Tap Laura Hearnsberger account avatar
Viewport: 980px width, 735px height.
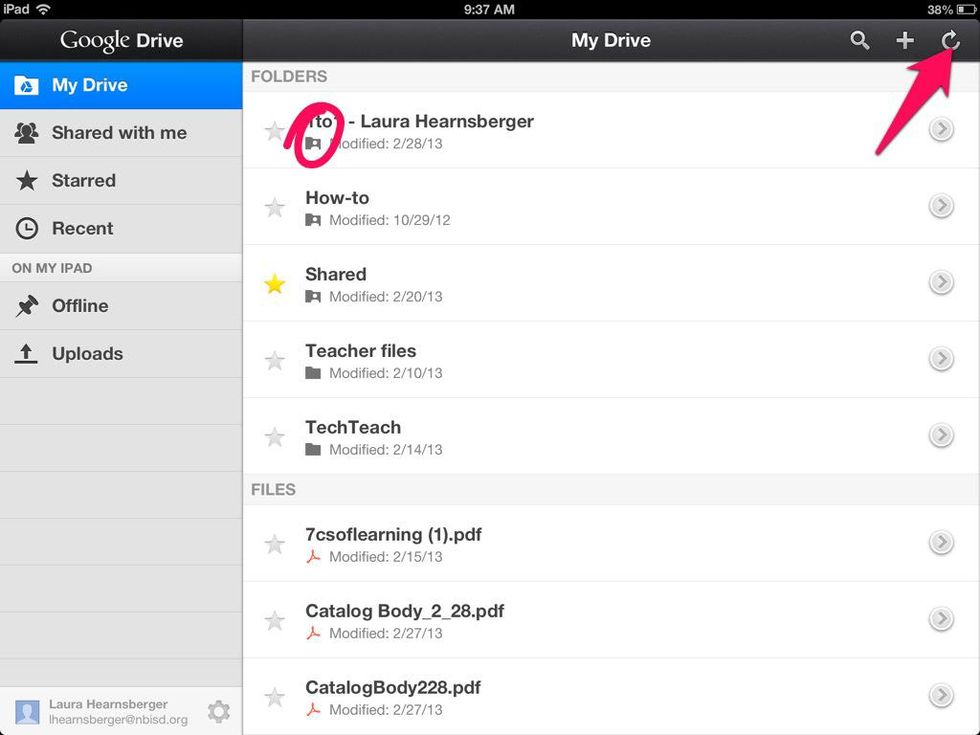coord(27,712)
